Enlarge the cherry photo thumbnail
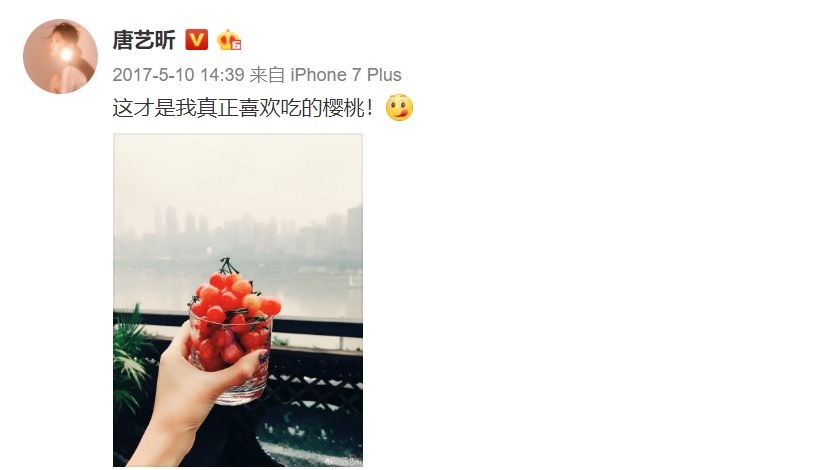 click(238, 300)
